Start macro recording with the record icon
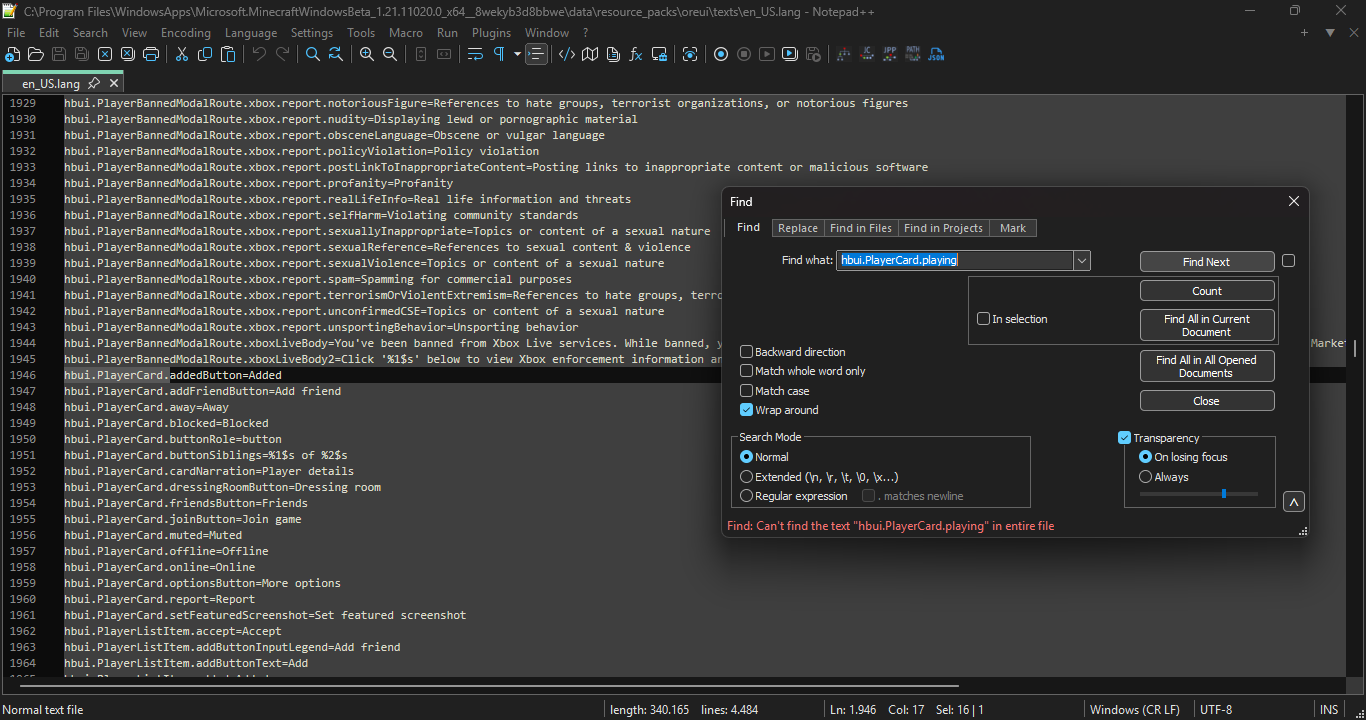Viewport: 1366px width, 720px height. pos(721,54)
